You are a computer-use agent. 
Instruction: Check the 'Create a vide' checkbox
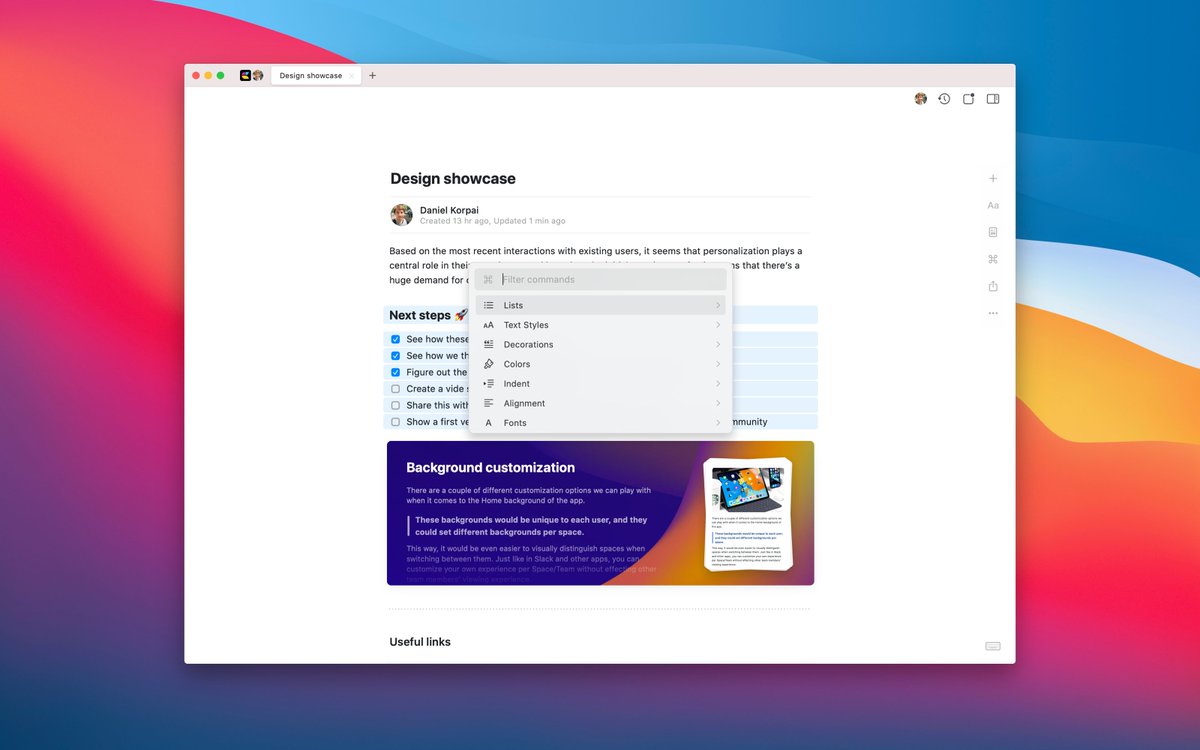[x=396, y=389]
